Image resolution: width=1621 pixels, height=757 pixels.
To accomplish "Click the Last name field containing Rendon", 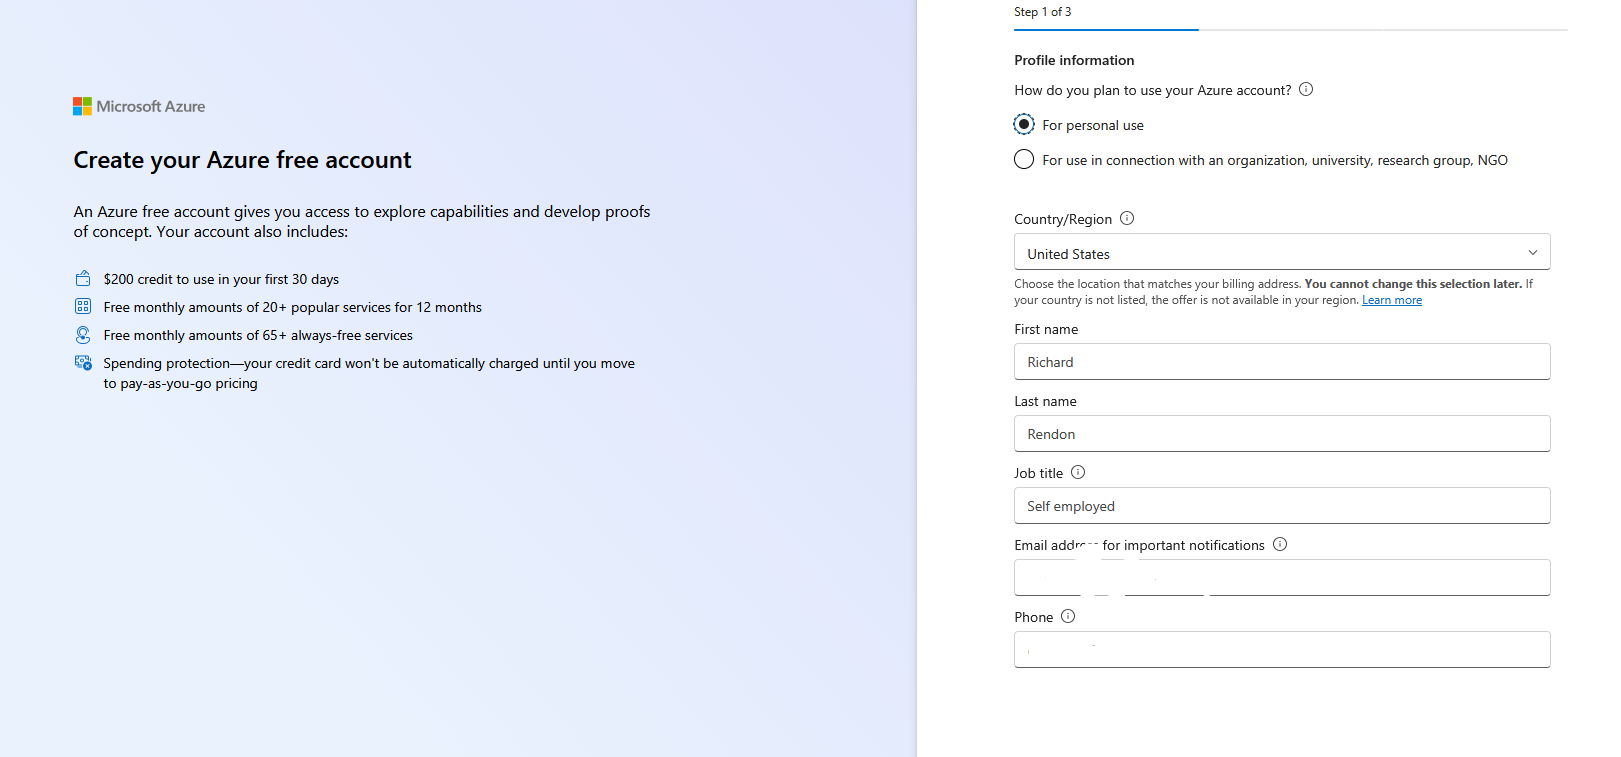I will tap(1282, 434).
